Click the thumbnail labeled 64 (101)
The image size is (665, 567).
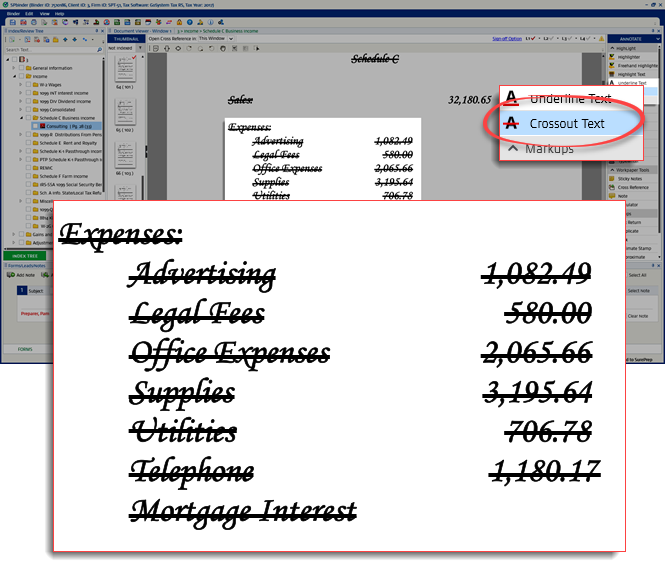pos(125,69)
